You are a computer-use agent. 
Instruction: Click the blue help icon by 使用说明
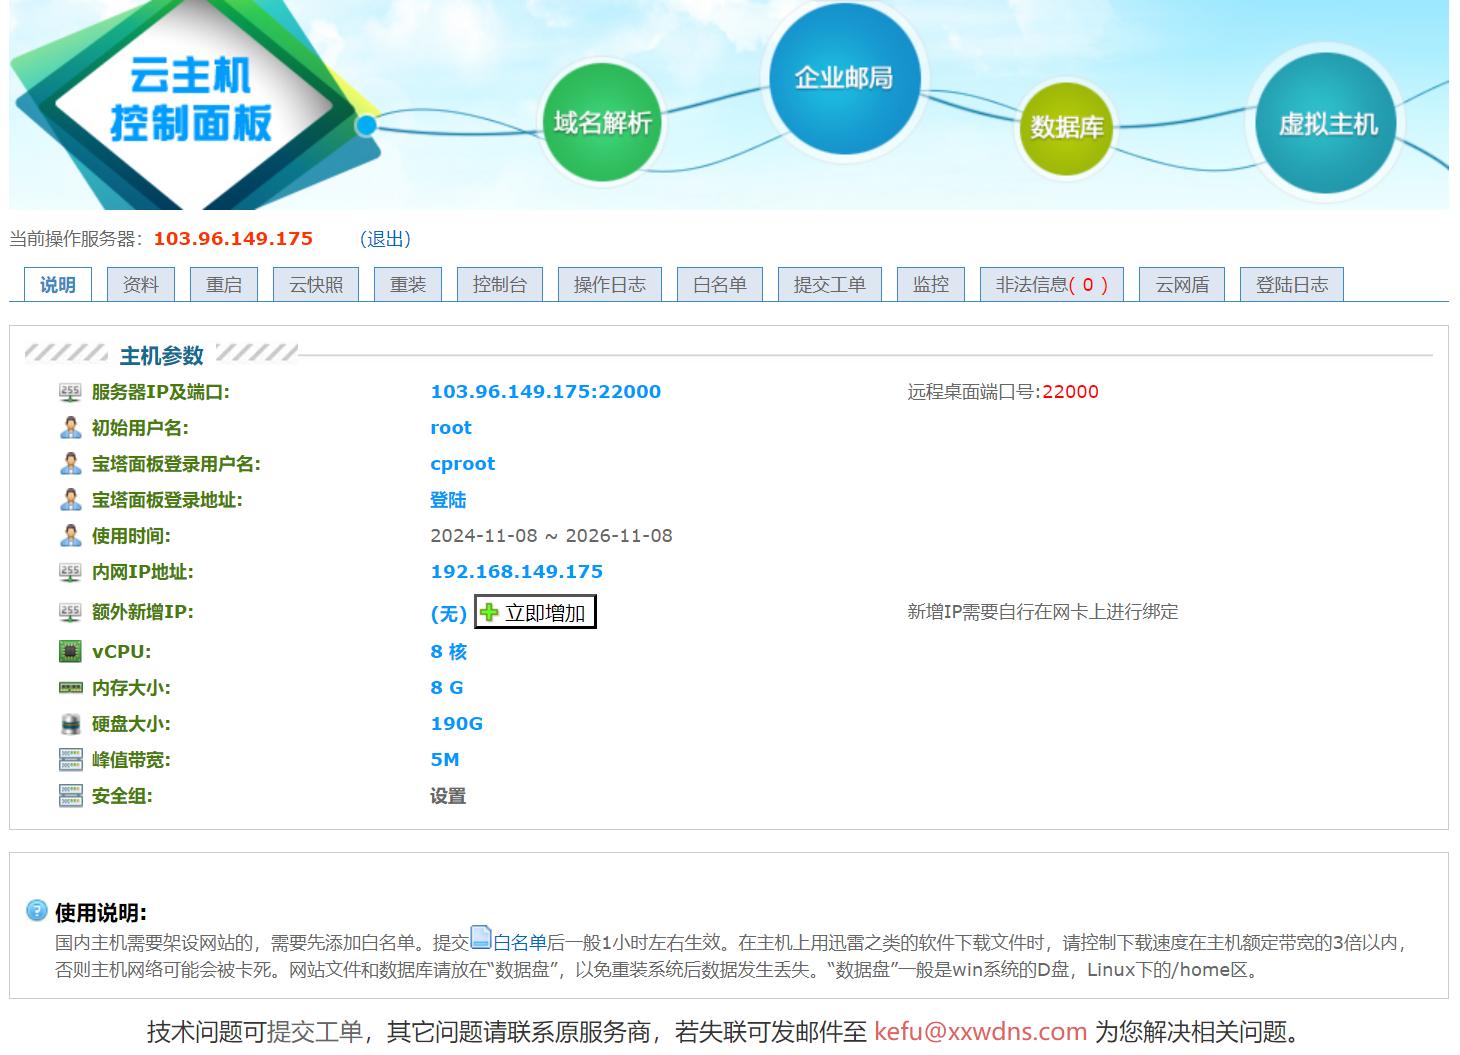pos(36,910)
